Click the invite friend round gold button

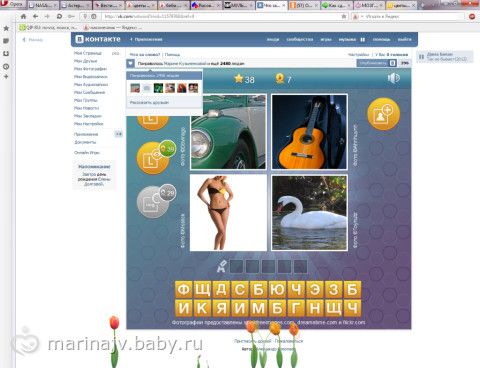pos(383,114)
